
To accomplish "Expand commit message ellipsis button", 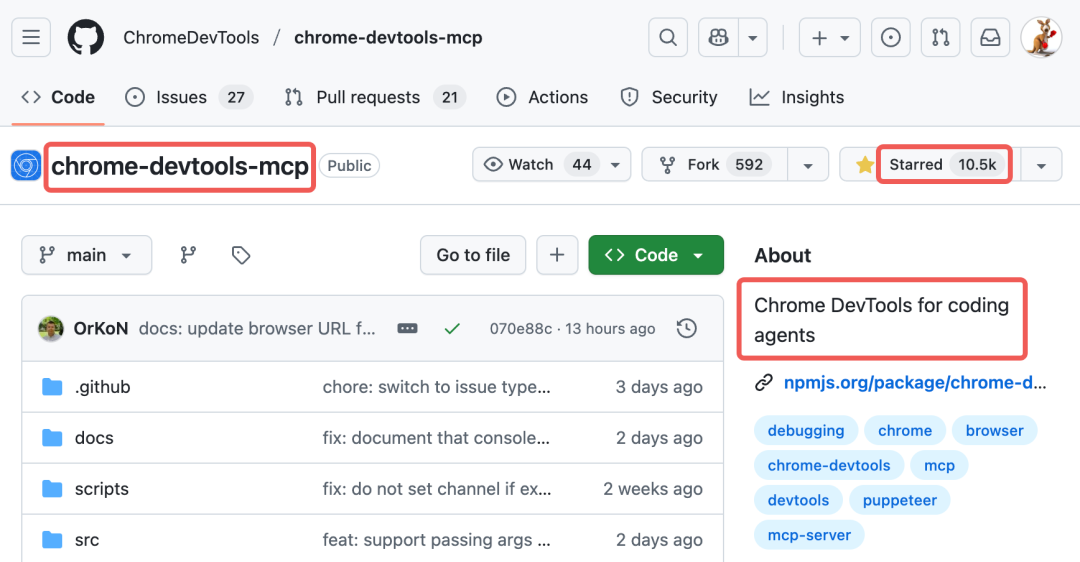I will coord(407,329).
